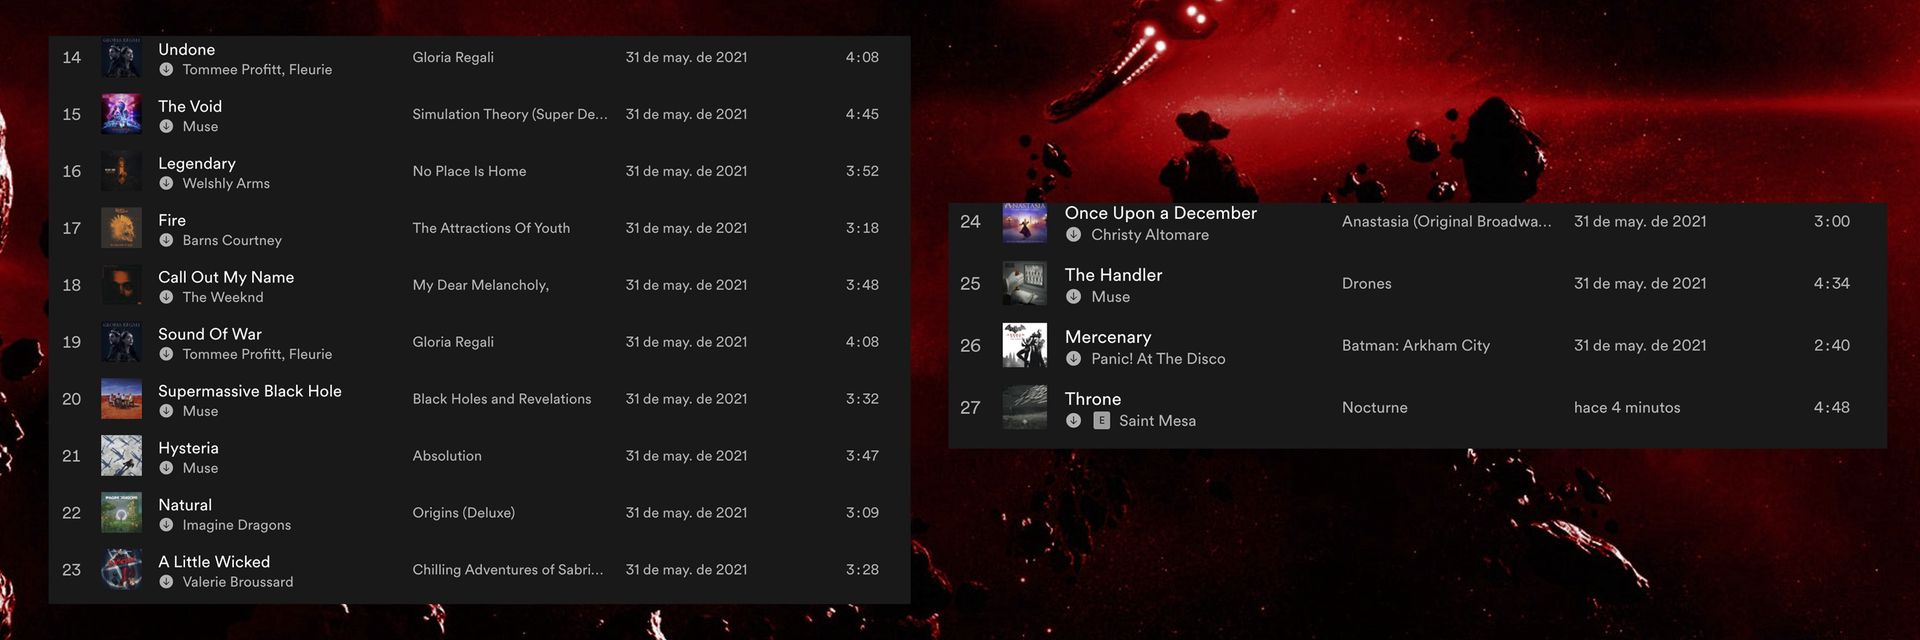Open artist Welshly Arms

tap(226, 184)
